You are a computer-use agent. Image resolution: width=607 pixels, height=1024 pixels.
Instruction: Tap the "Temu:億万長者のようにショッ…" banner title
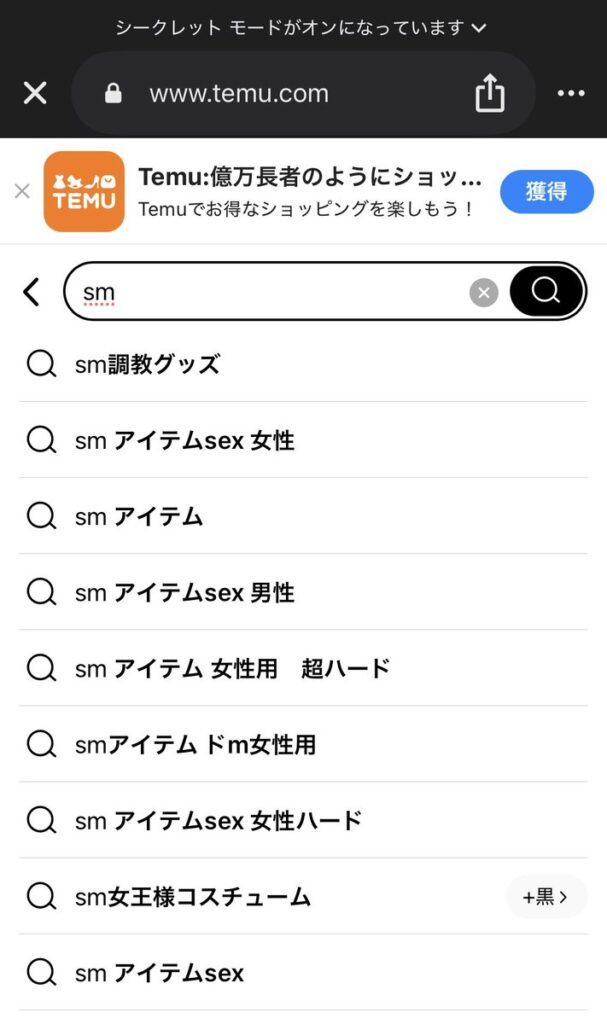(310, 178)
